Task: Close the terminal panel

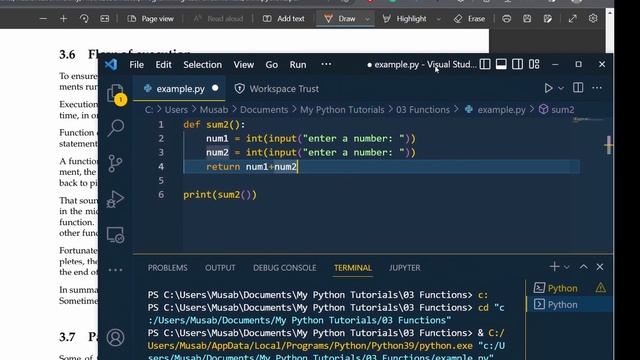Action: pyautogui.click(x=600, y=267)
